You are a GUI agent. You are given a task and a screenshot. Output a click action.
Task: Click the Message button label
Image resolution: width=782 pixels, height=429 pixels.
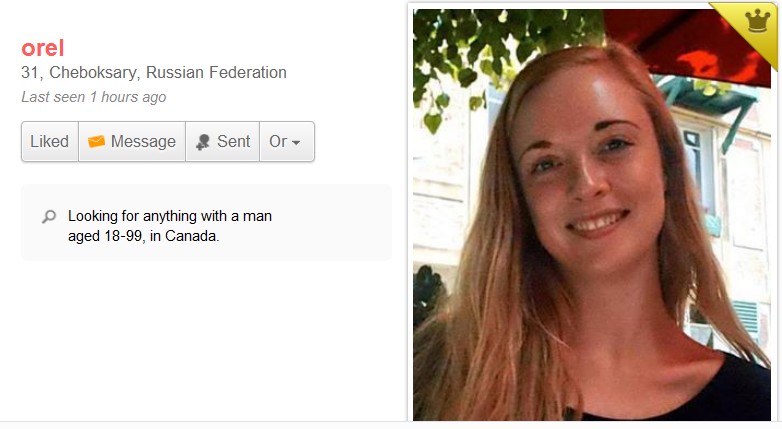tap(143, 142)
